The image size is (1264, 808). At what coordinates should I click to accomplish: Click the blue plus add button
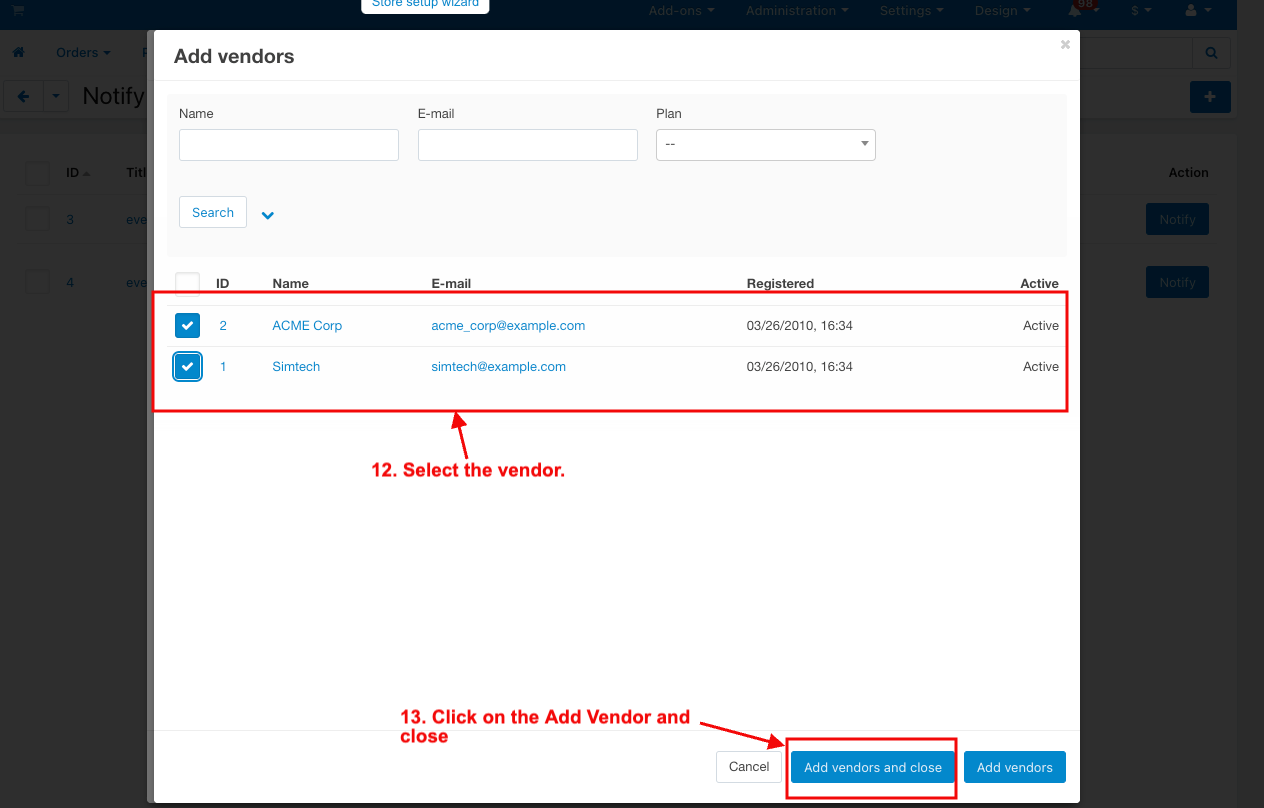tap(1210, 97)
